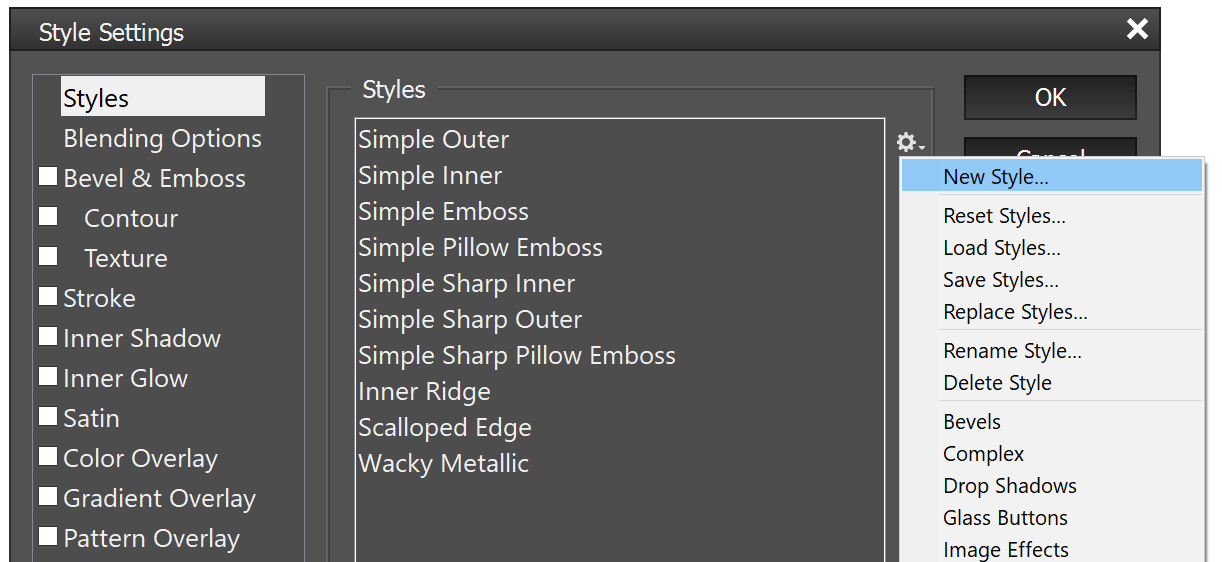This screenshot has width=1222, height=562.
Task: Click the styles gear menu icon
Action: [909, 143]
